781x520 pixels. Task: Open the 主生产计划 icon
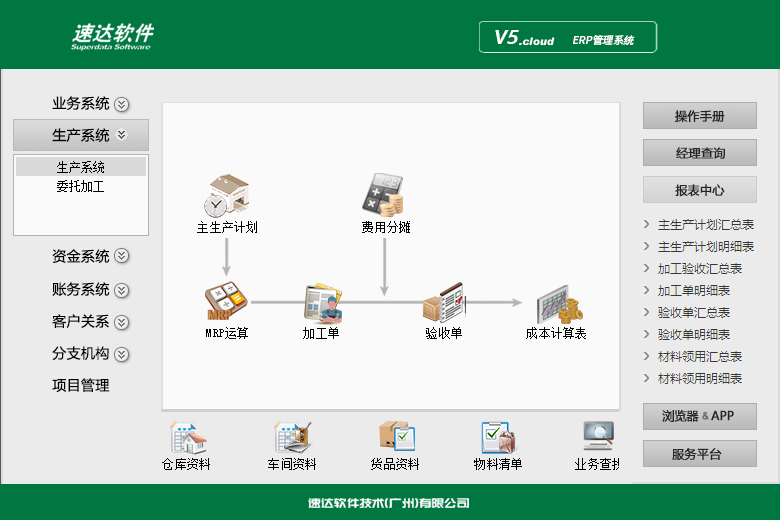(227, 195)
